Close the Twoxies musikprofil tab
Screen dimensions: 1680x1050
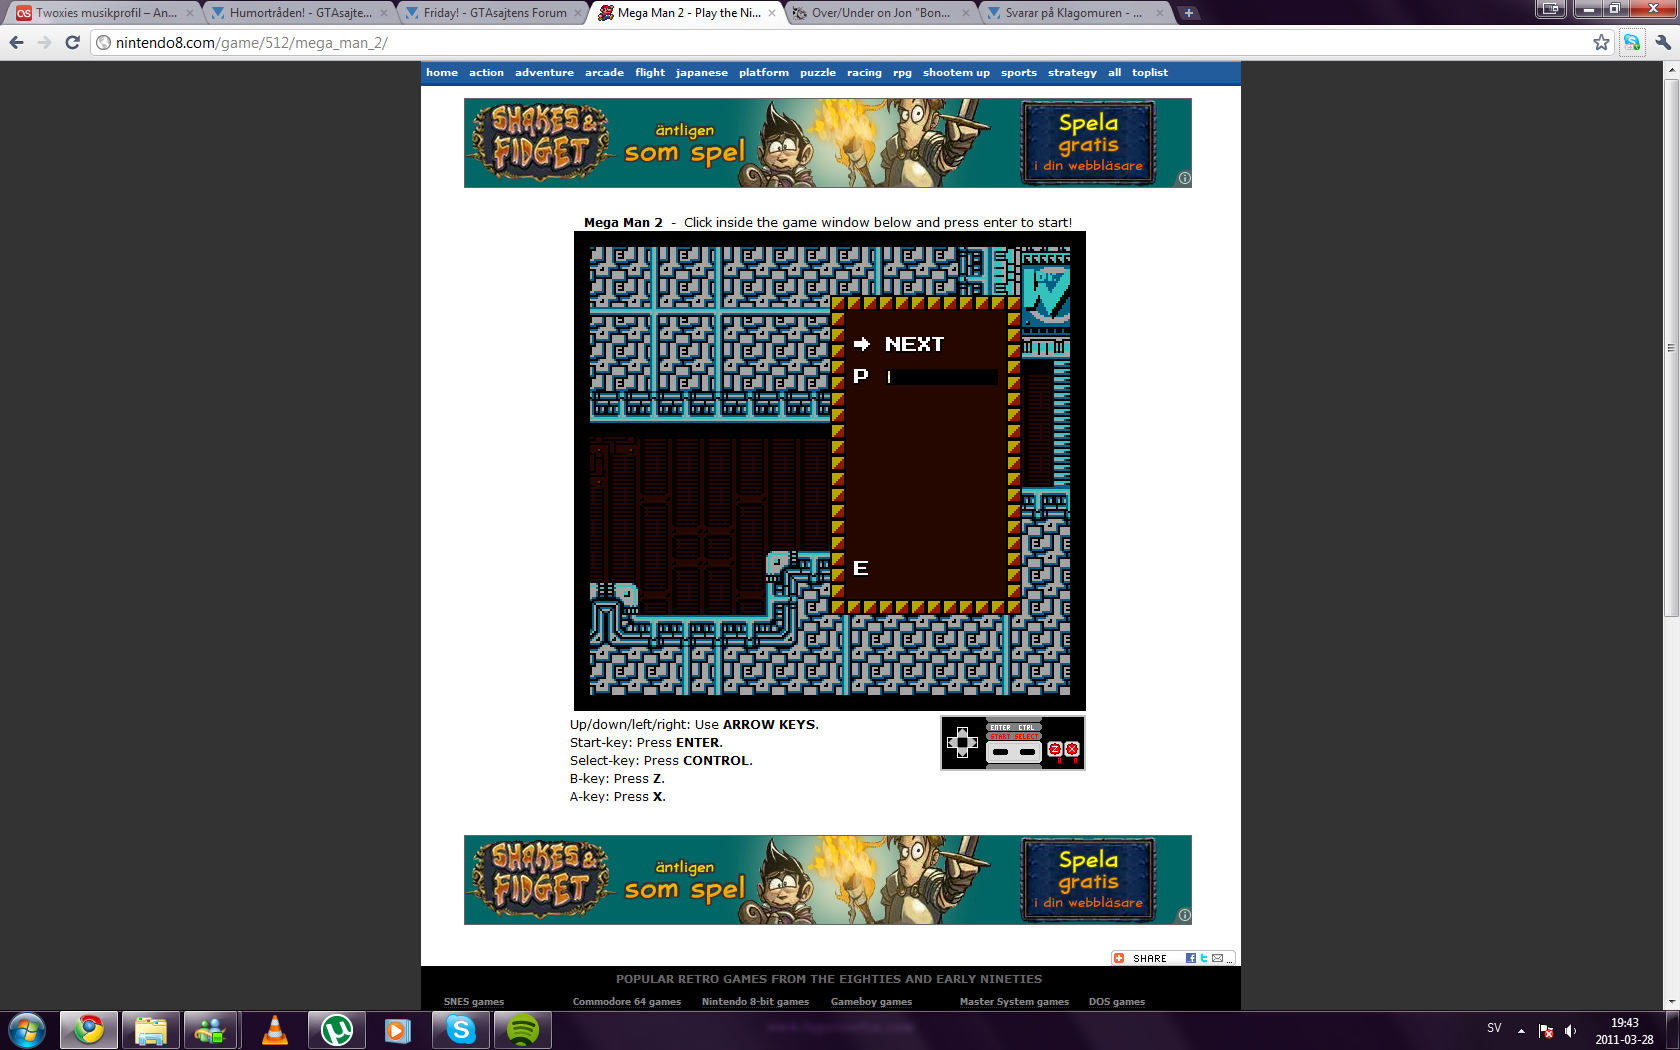coord(190,13)
